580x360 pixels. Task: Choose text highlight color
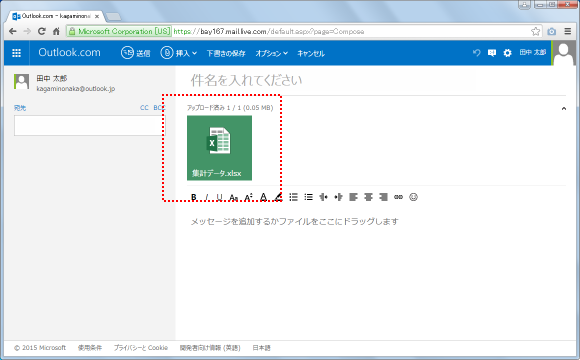pos(278,197)
